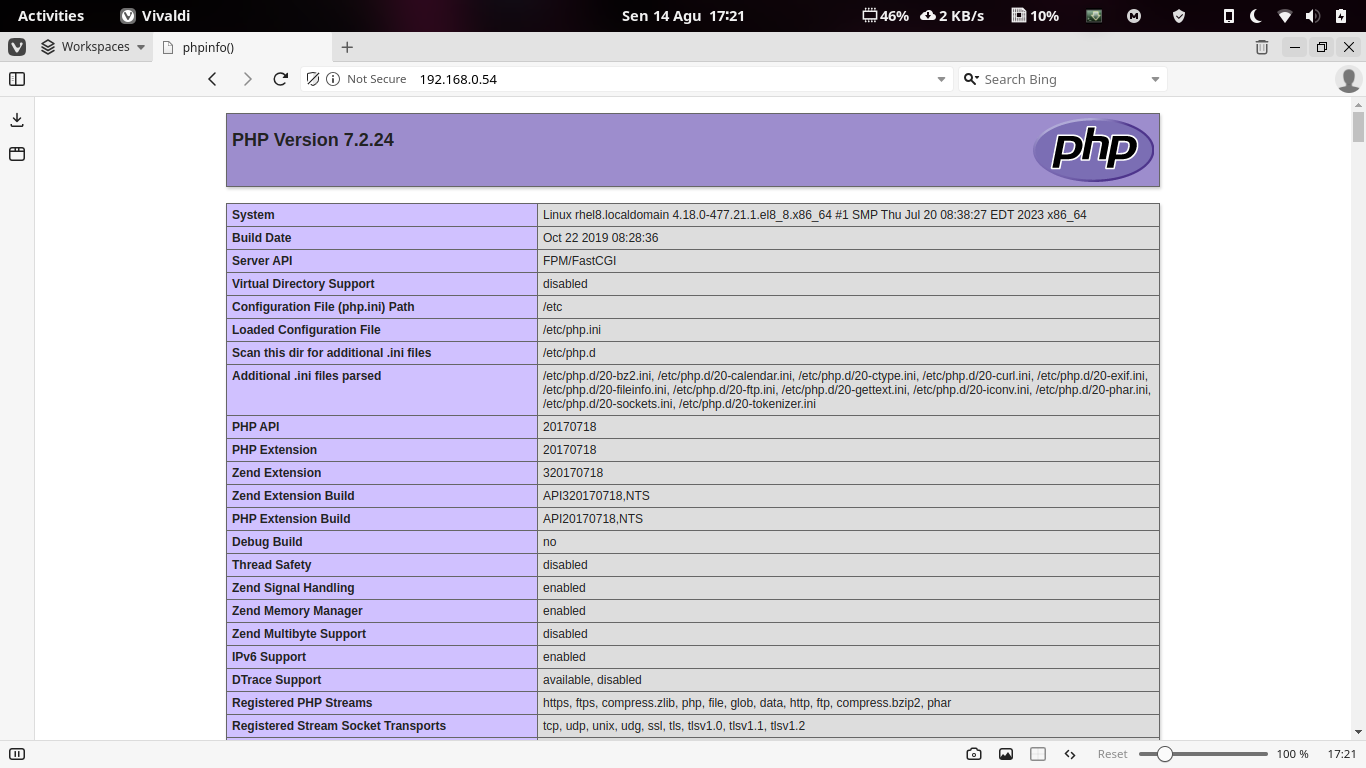Take a screenshot with the Capture Page icon

(973, 754)
